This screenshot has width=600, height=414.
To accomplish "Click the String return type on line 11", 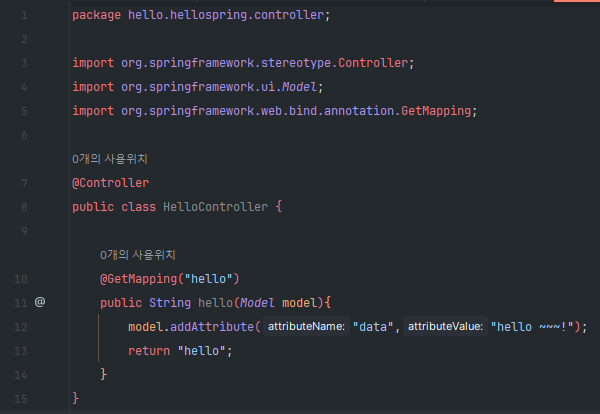I will click(x=170, y=303).
